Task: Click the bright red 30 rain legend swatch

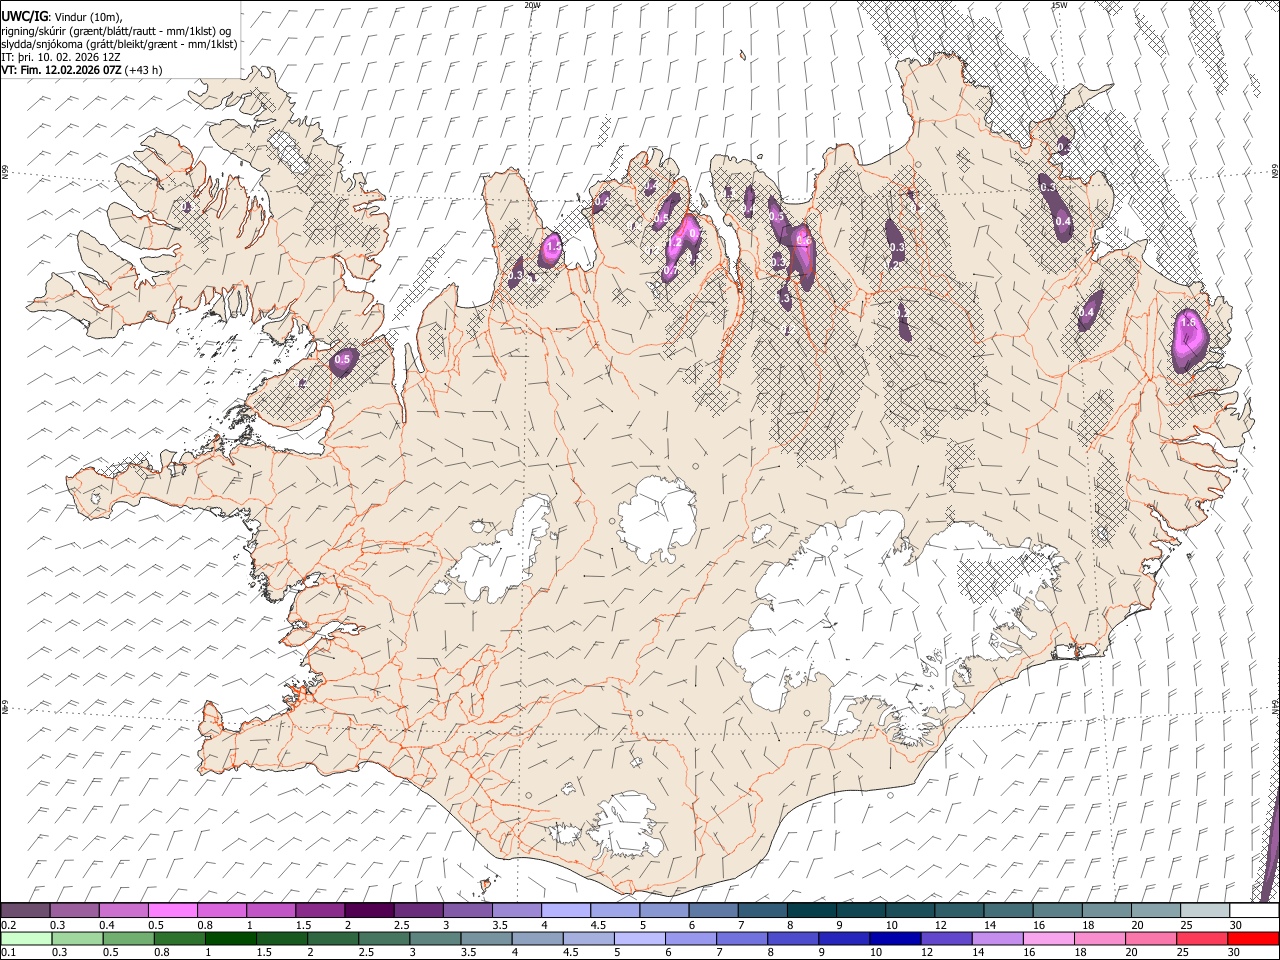Action: (x=1252, y=939)
